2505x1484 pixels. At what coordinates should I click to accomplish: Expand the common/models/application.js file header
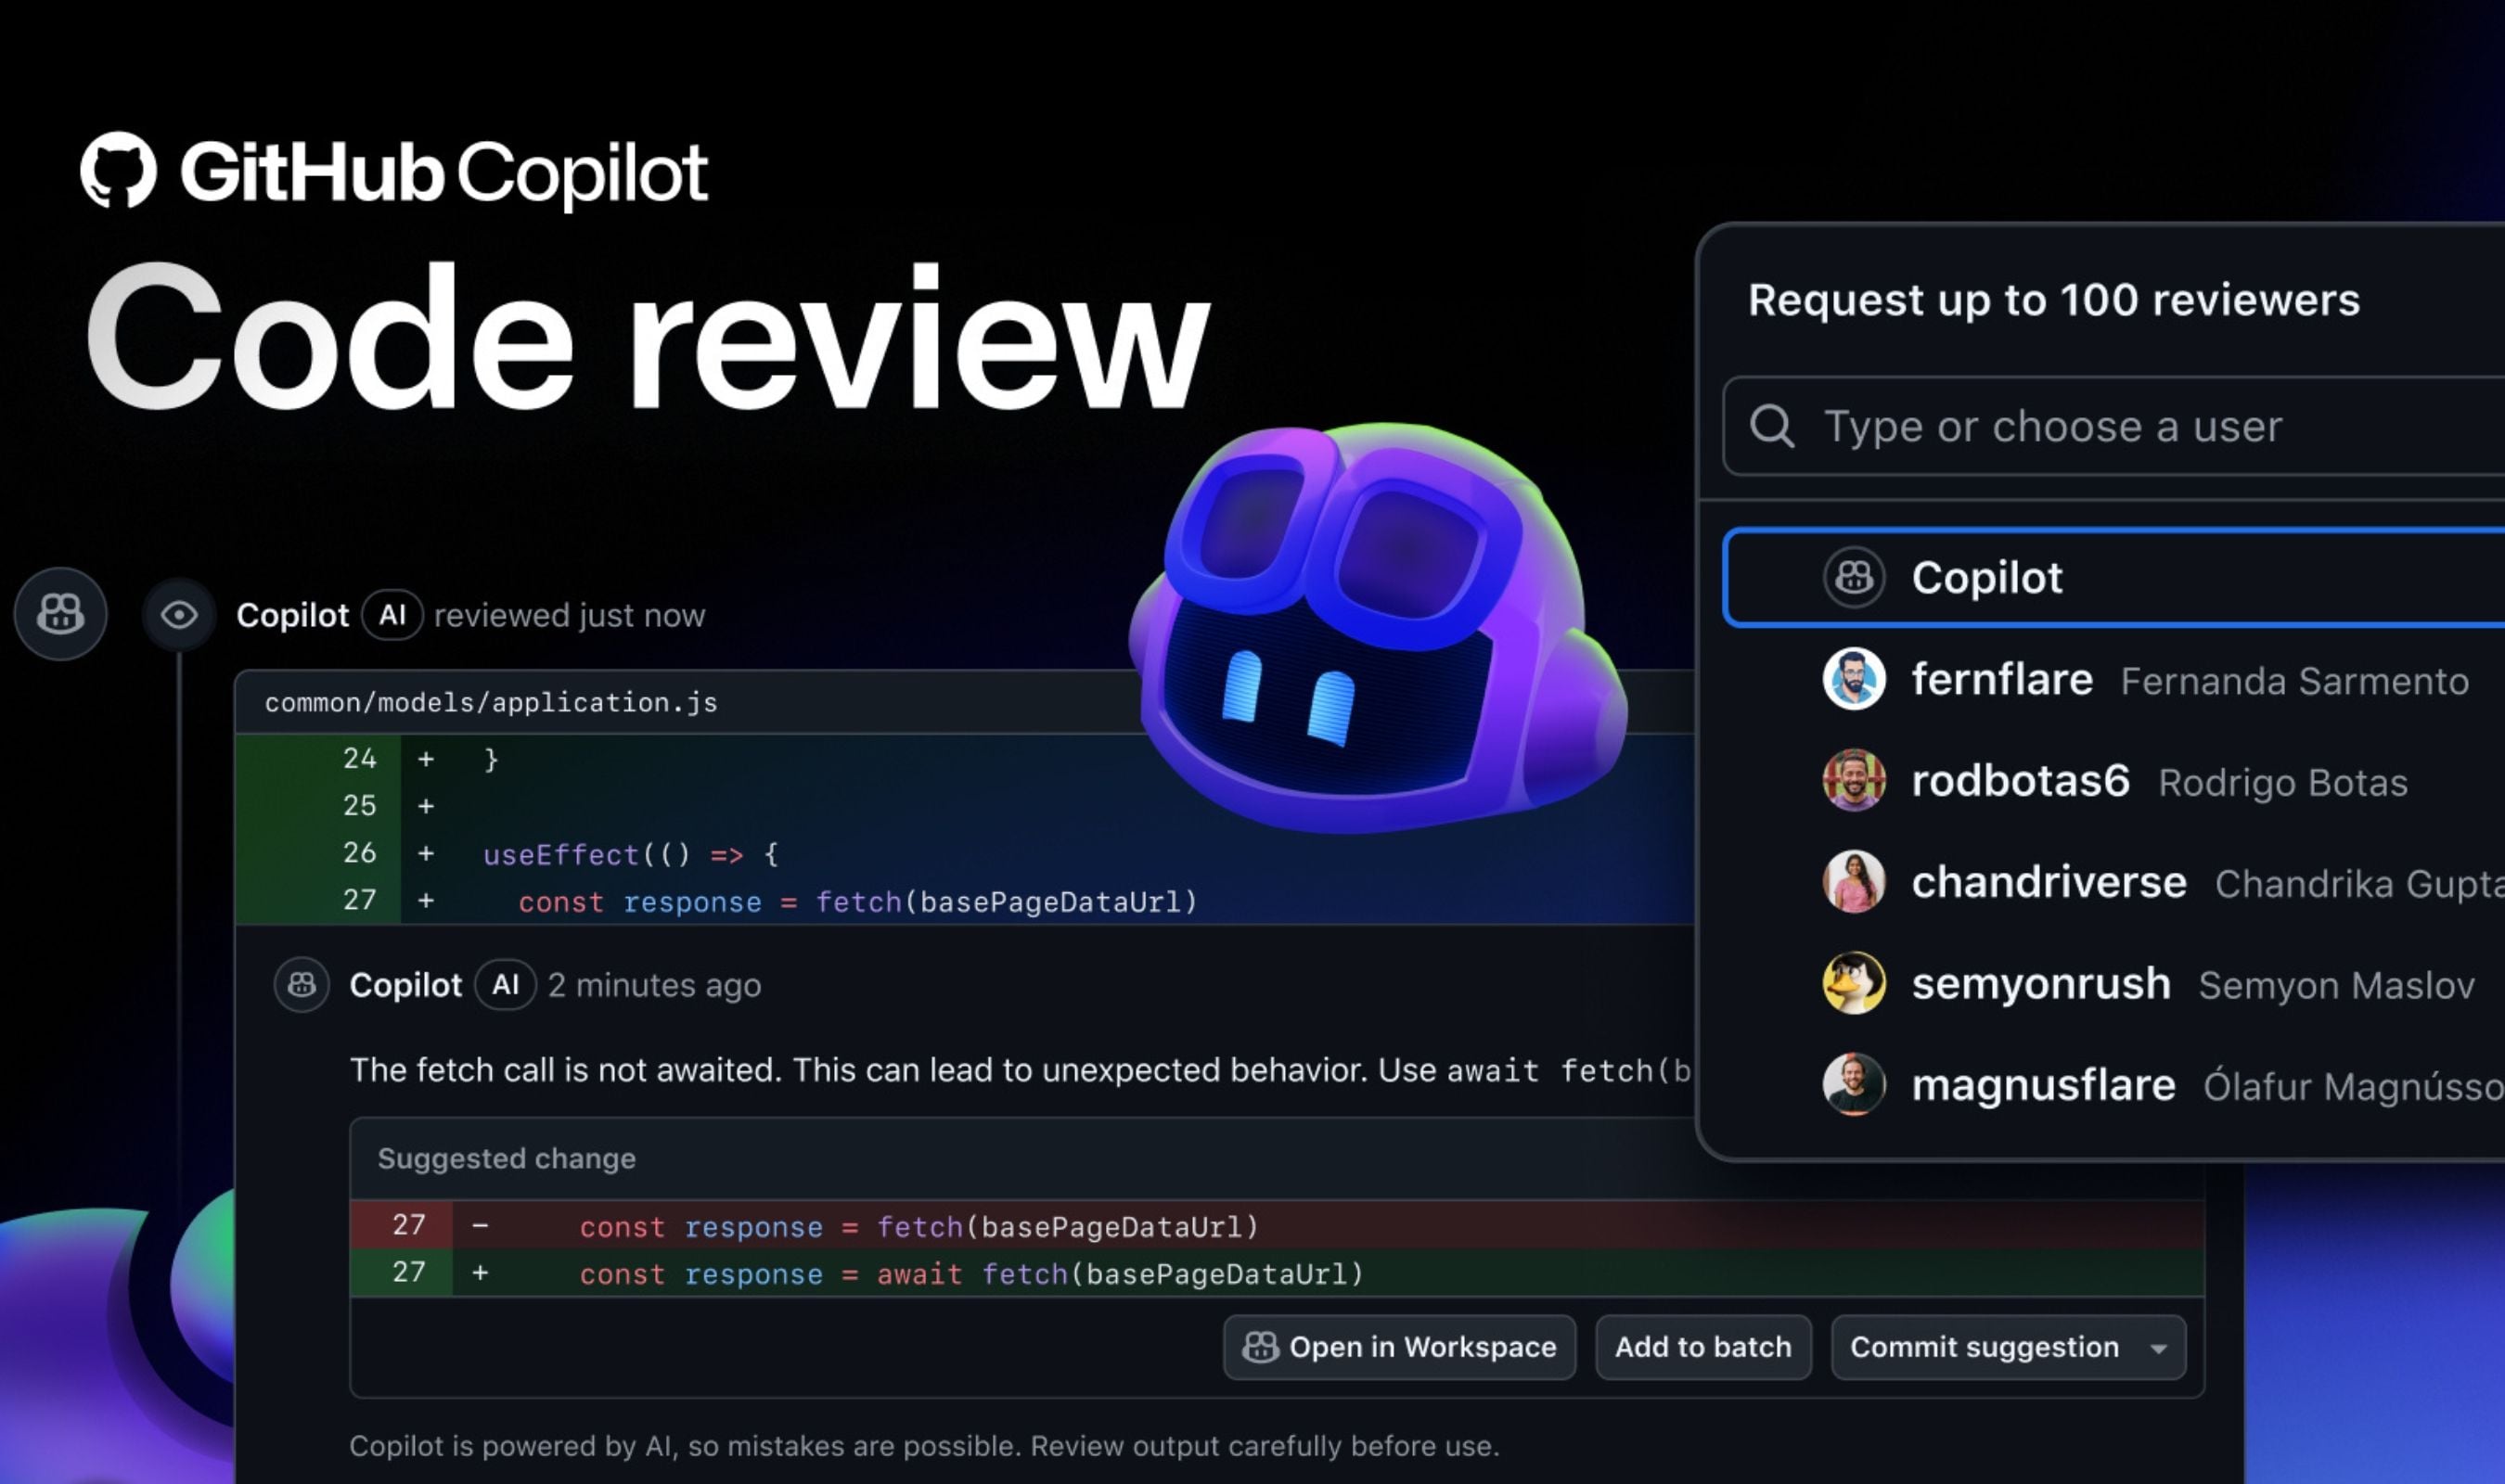490,702
